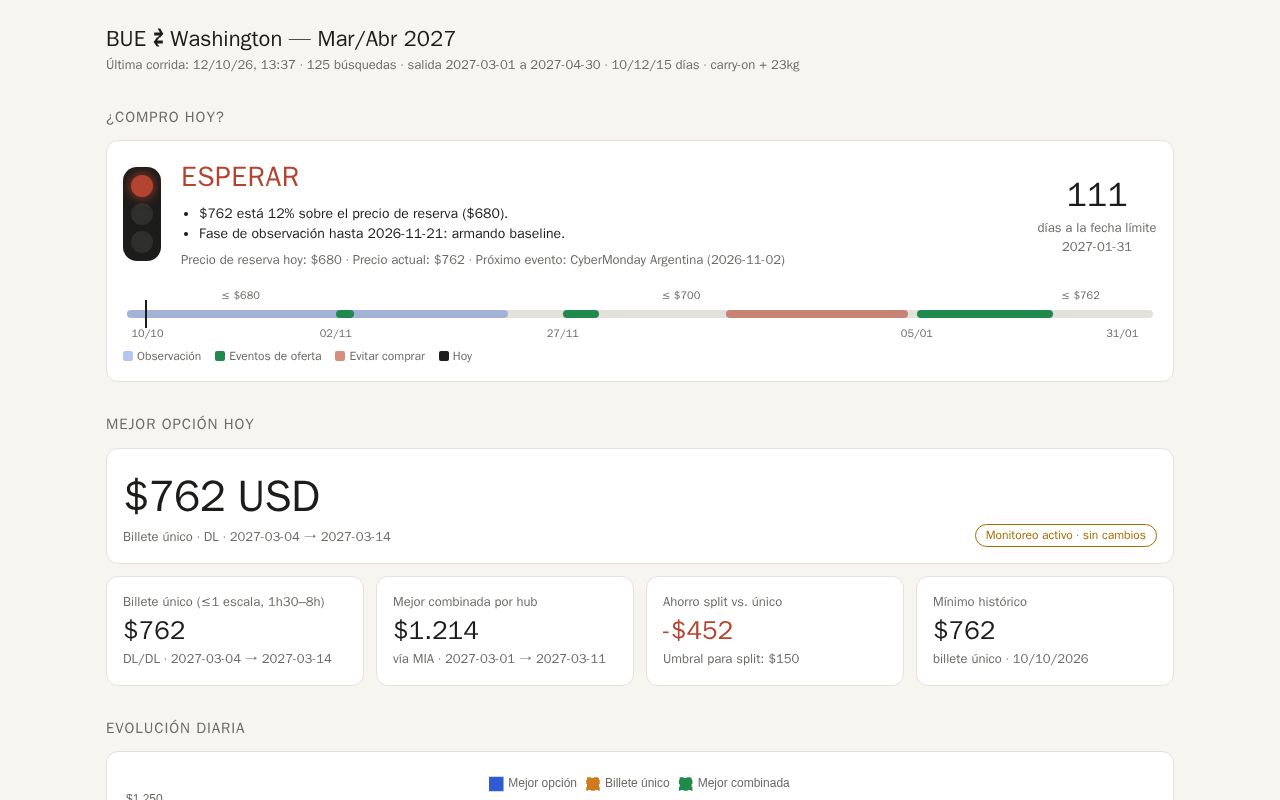Click the 111 days countdown number
Screen dimensions: 1280x800
pyautogui.click(x=1097, y=195)
